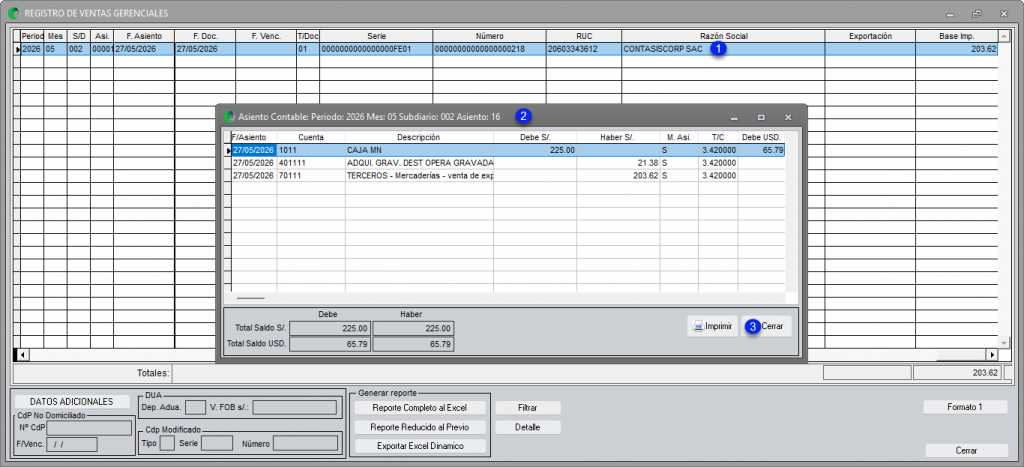
Task: Open the Detalle button
Action: 528,427
